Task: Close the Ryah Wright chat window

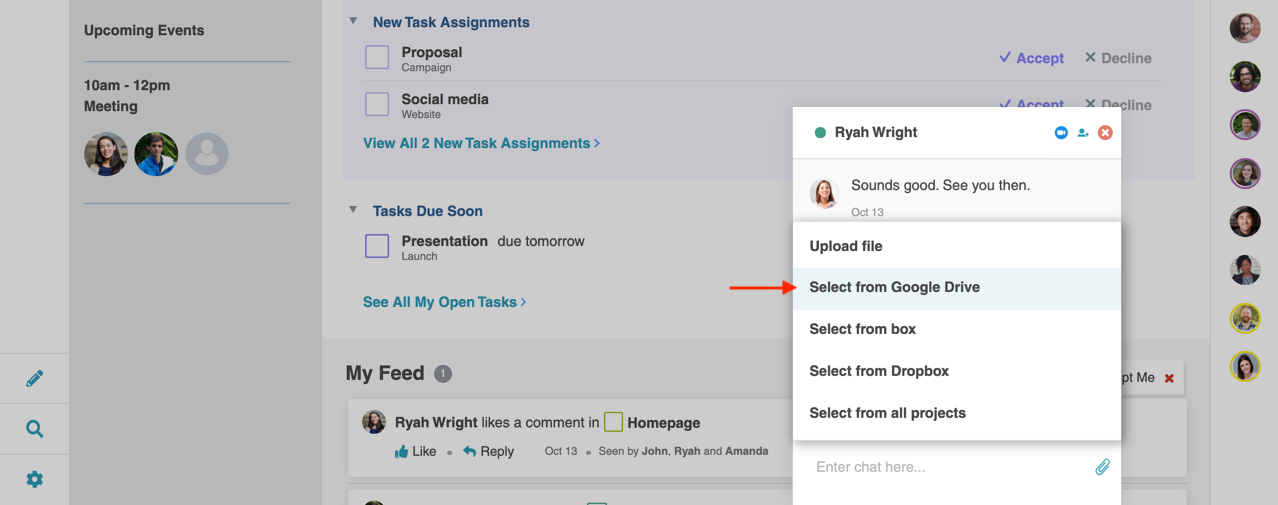Action: coord(1105,133)
